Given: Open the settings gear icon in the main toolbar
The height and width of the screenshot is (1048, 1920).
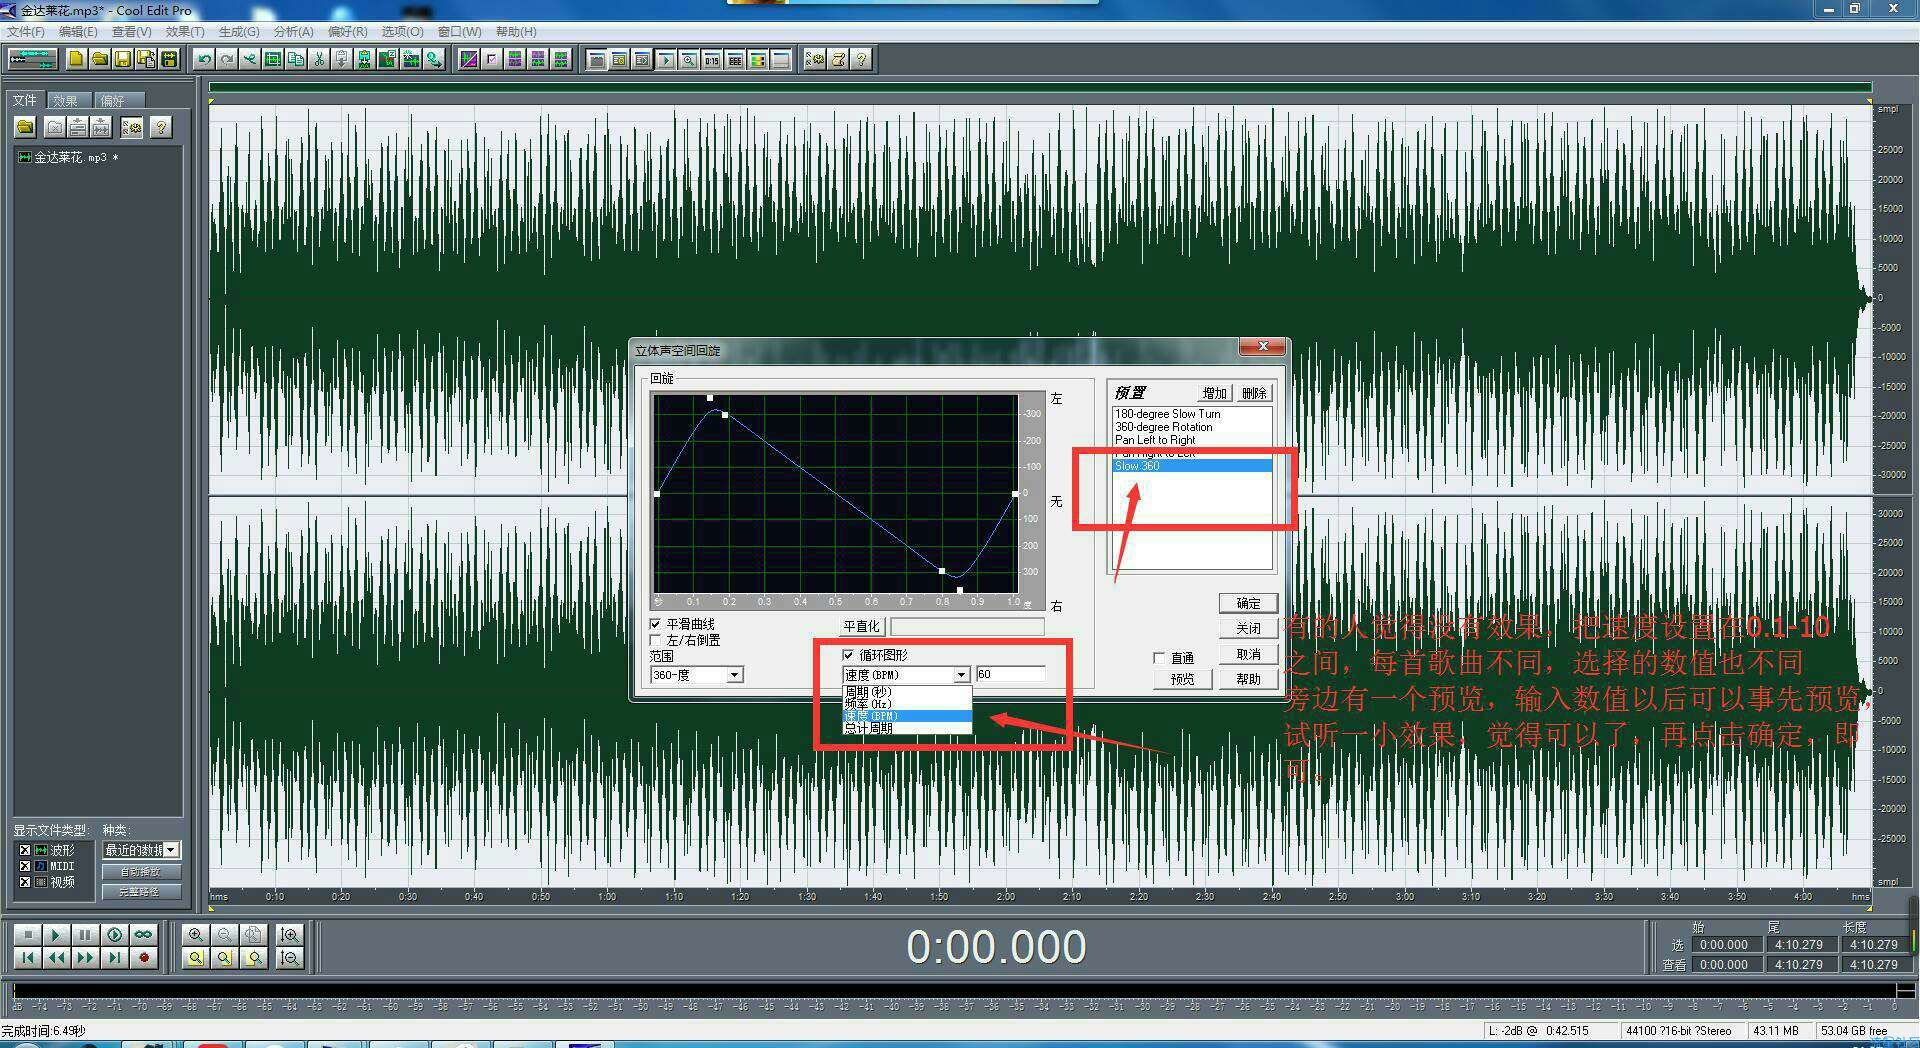Looking at the screenshot, I should [815, 59].
